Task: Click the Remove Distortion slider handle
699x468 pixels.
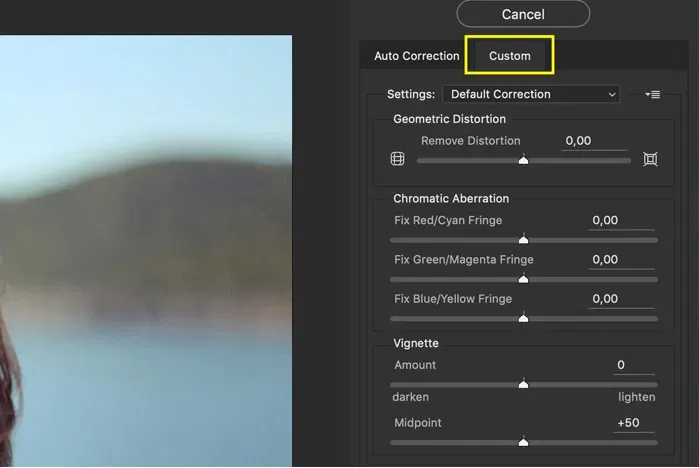Action: (x=523, y=160)
